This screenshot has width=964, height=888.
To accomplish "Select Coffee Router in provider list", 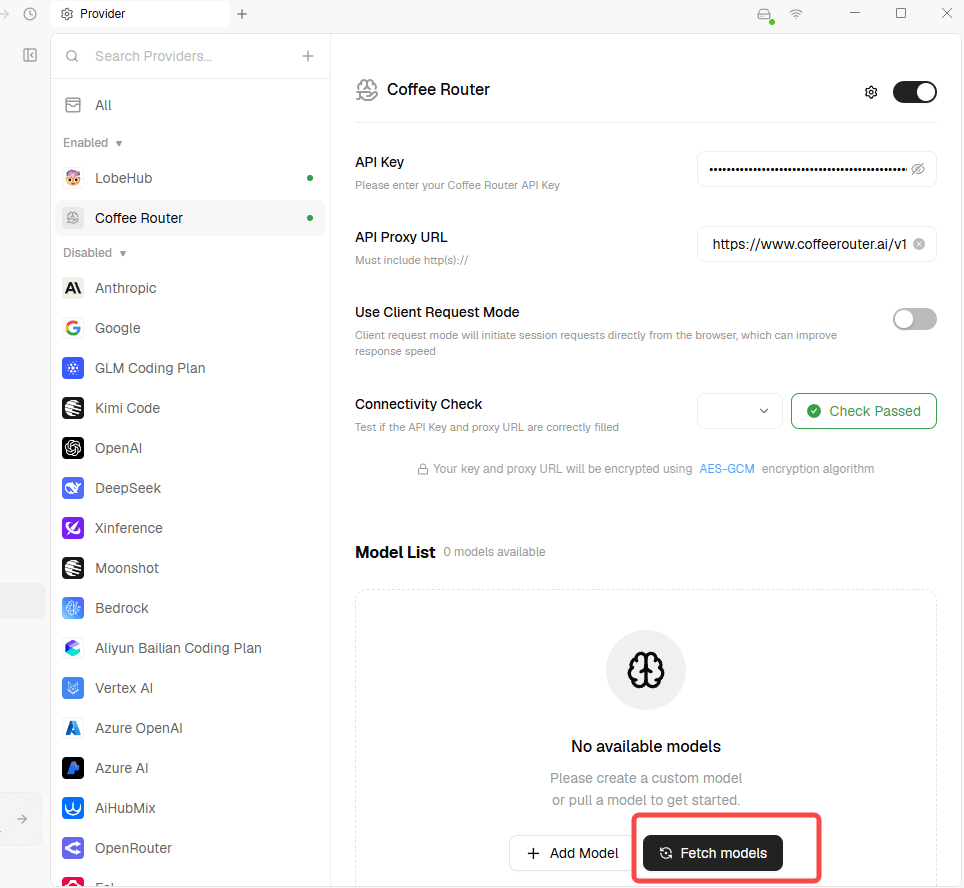I will (x=190, y=218).
